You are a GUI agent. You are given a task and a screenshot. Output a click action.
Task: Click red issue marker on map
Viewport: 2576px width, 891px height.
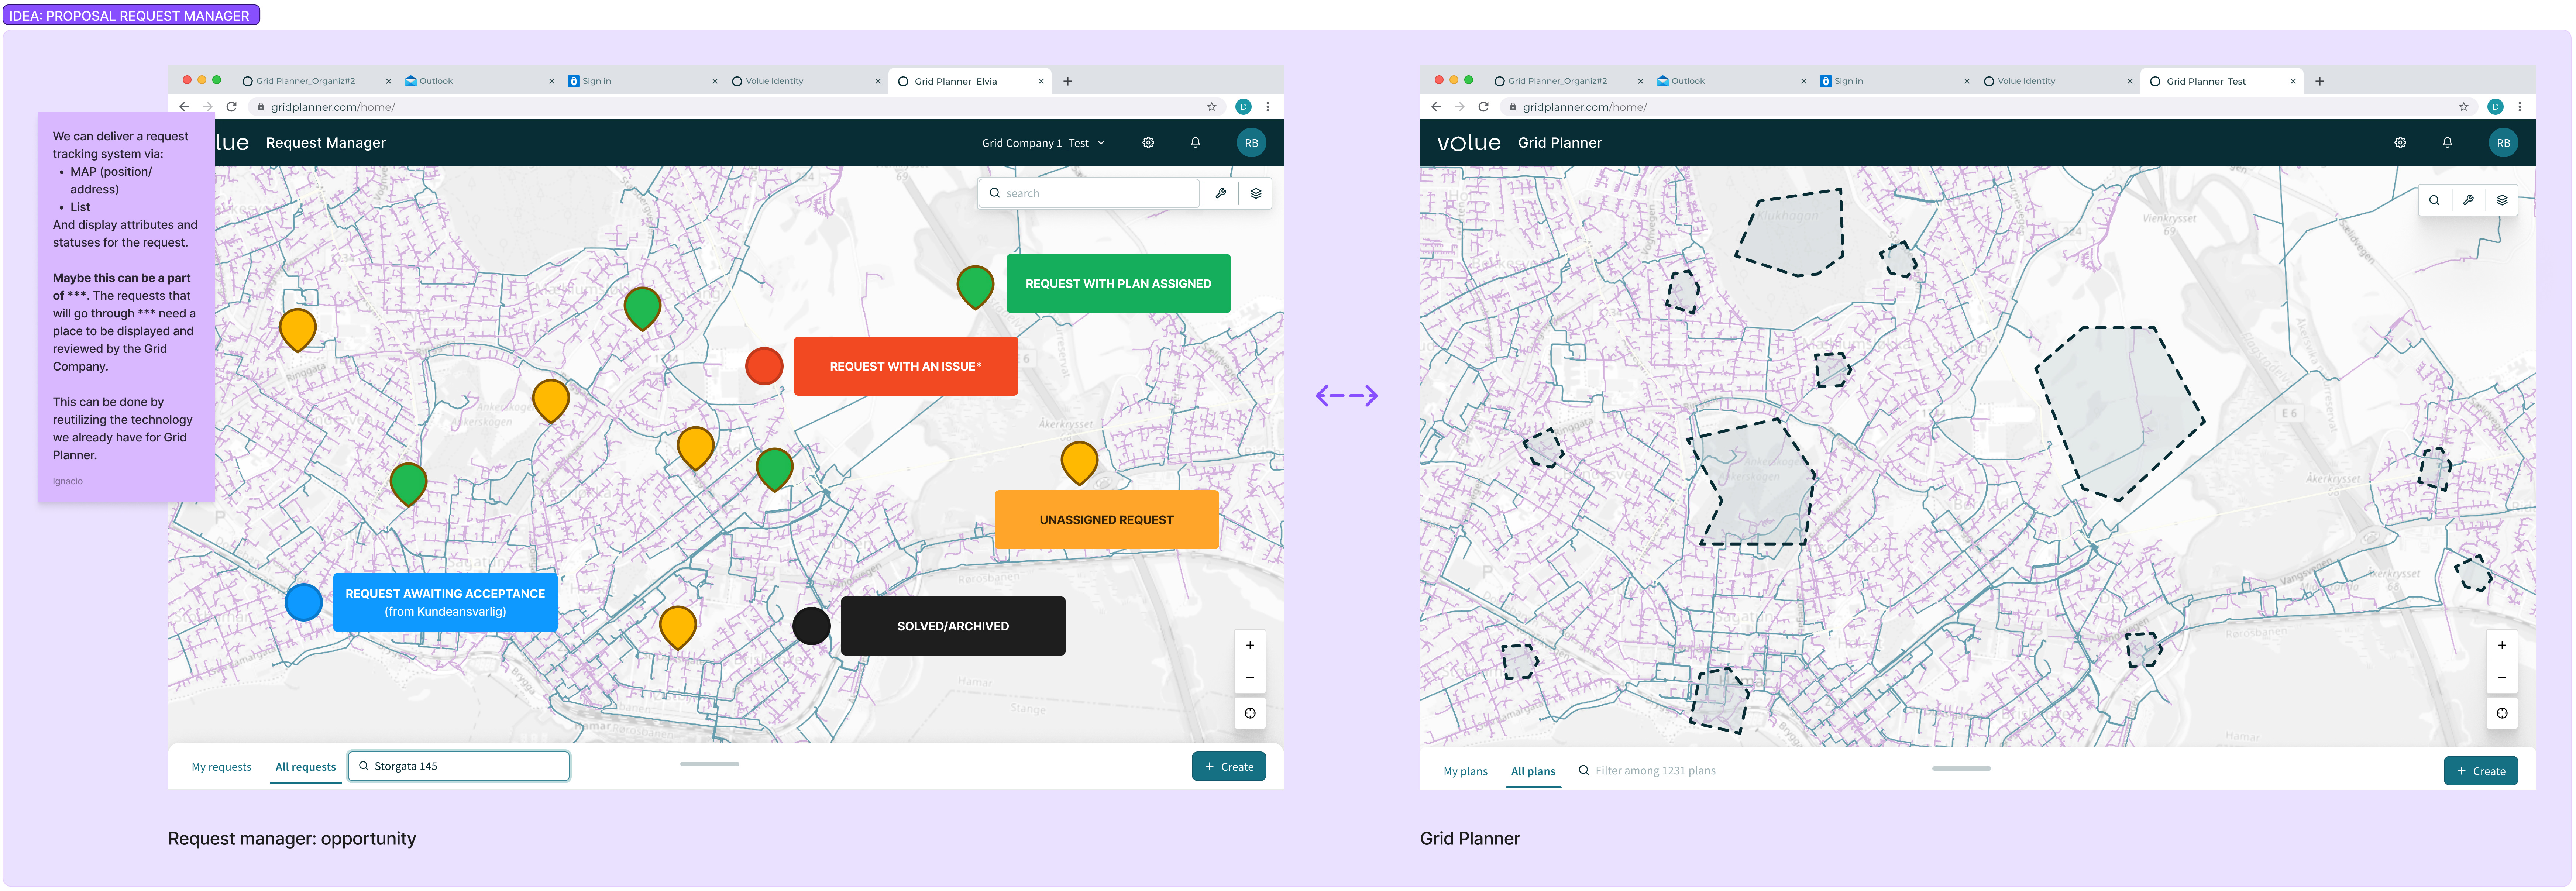pyautogui.click(x=764, y=366)
